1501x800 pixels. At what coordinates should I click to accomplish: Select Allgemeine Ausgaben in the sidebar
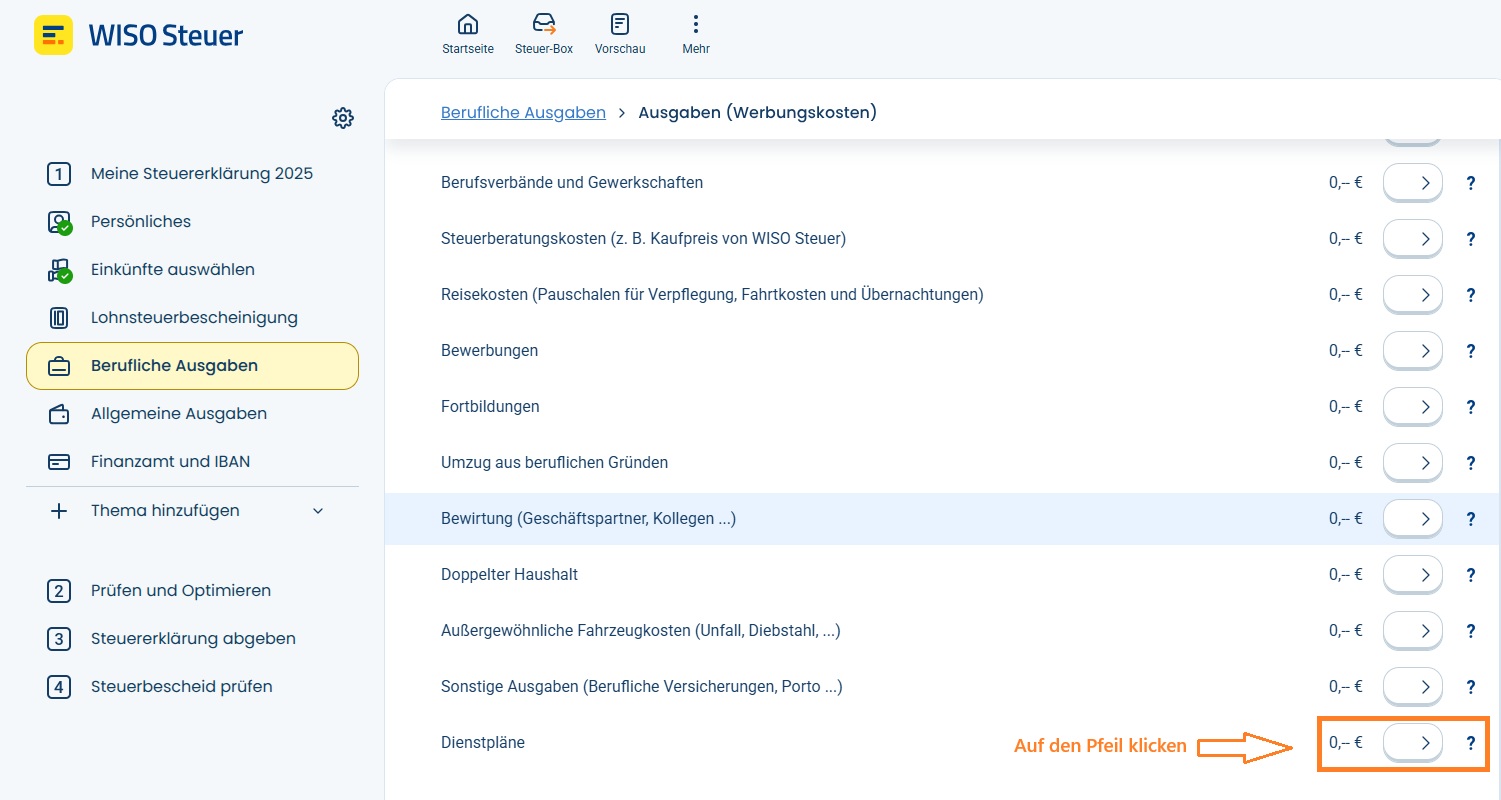pos(192,414)
